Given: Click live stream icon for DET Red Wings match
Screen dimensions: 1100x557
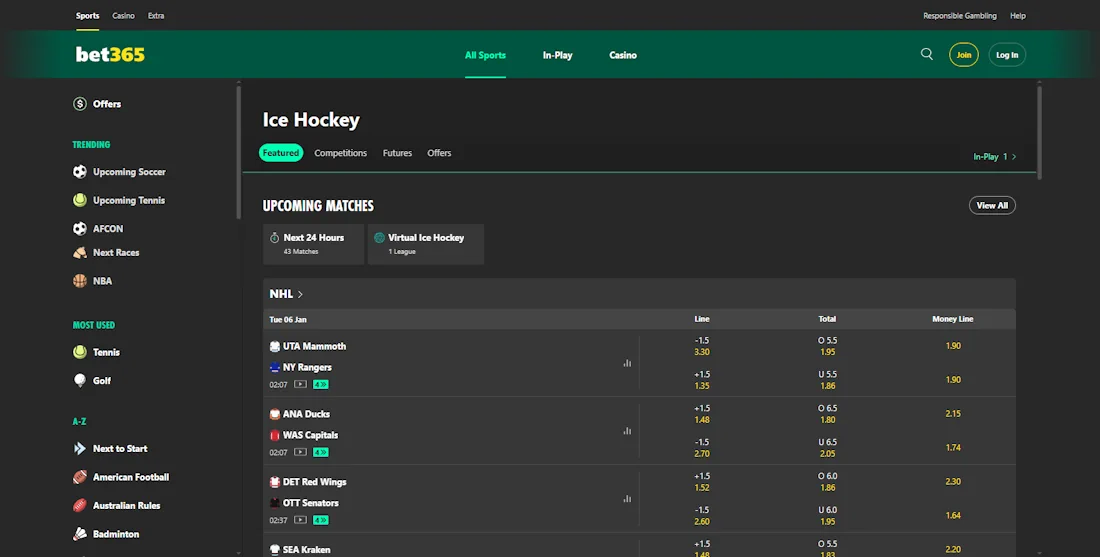Looking at the screenshot, I should tap(300, 520).
